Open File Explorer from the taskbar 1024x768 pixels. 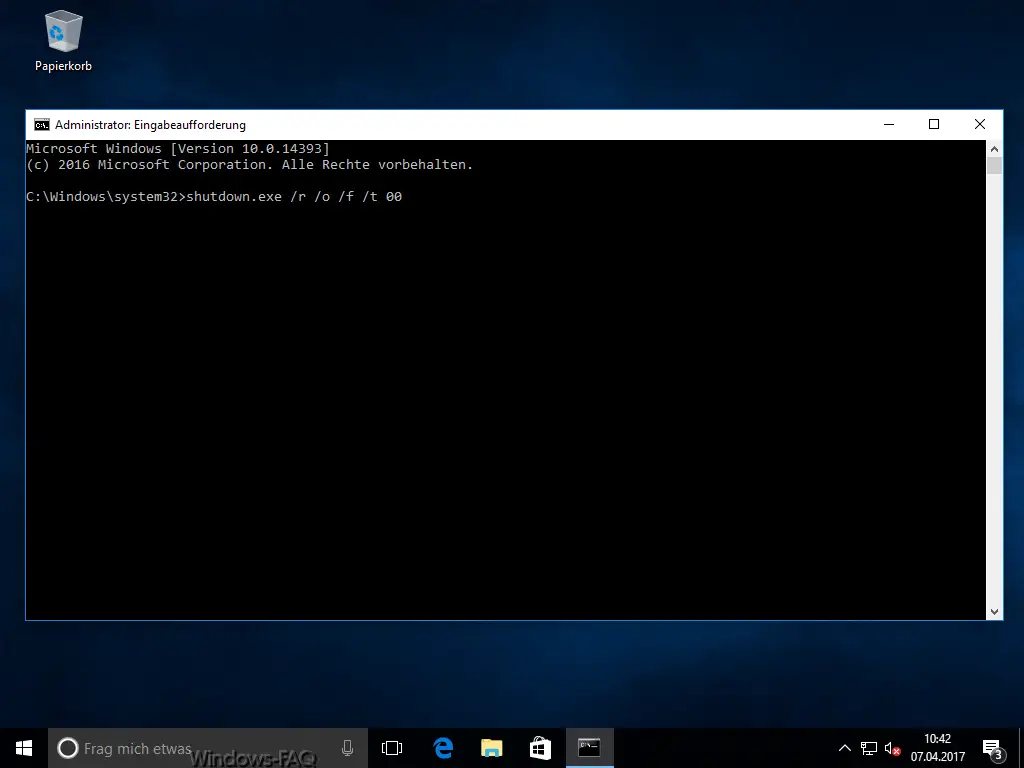[491, 748]
